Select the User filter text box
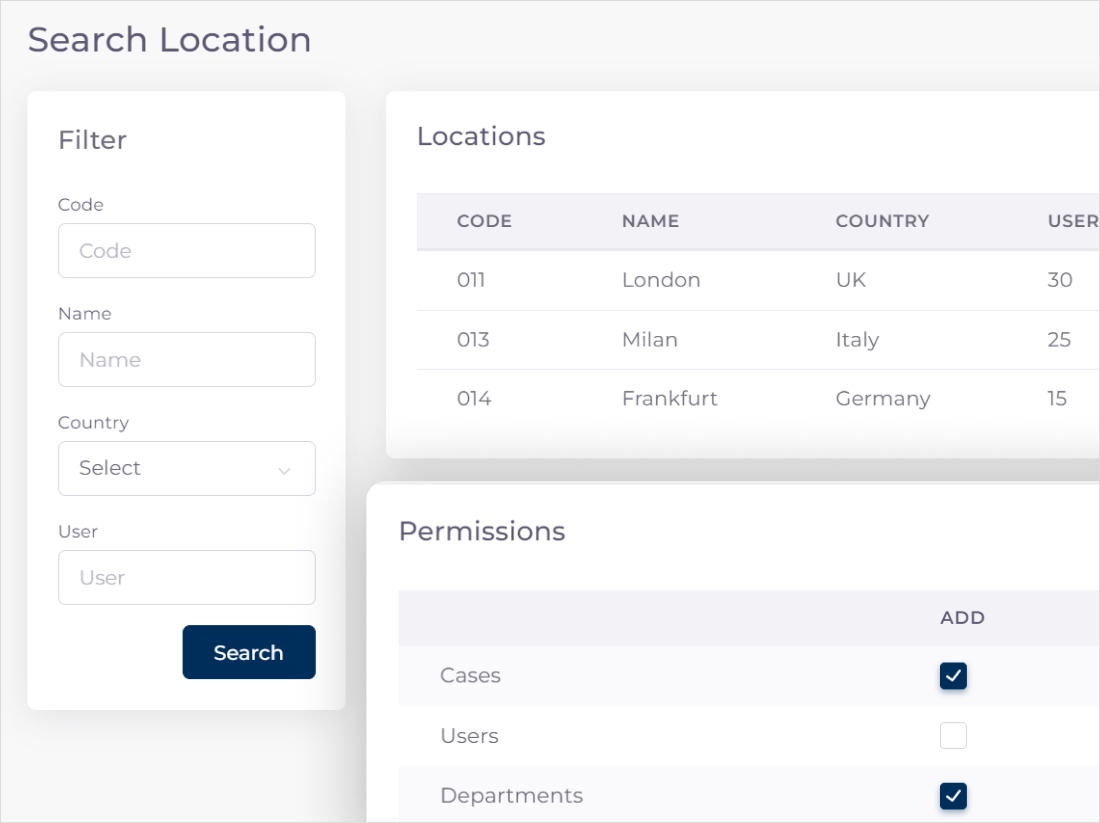The image size is (1100, 823). [x=186, y=577]
